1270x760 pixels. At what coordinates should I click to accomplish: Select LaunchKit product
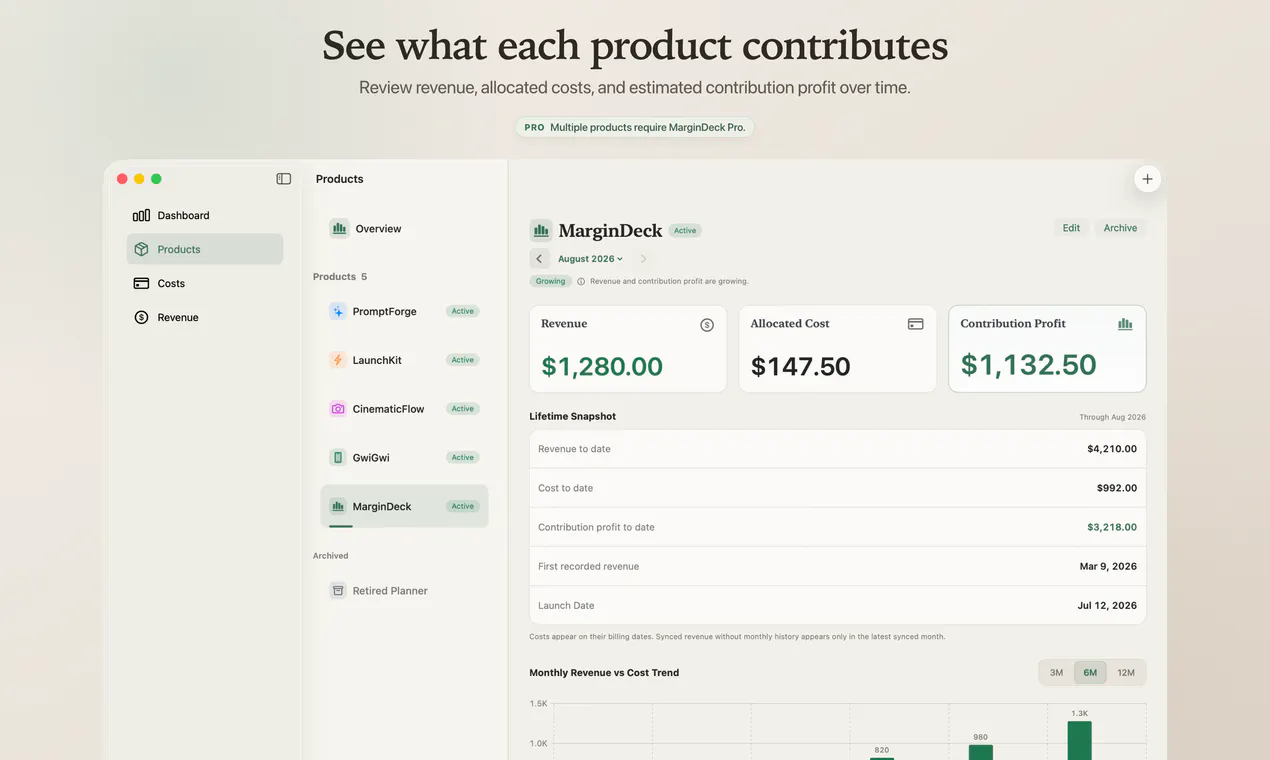pyautogui.click(x=404, y=360)
